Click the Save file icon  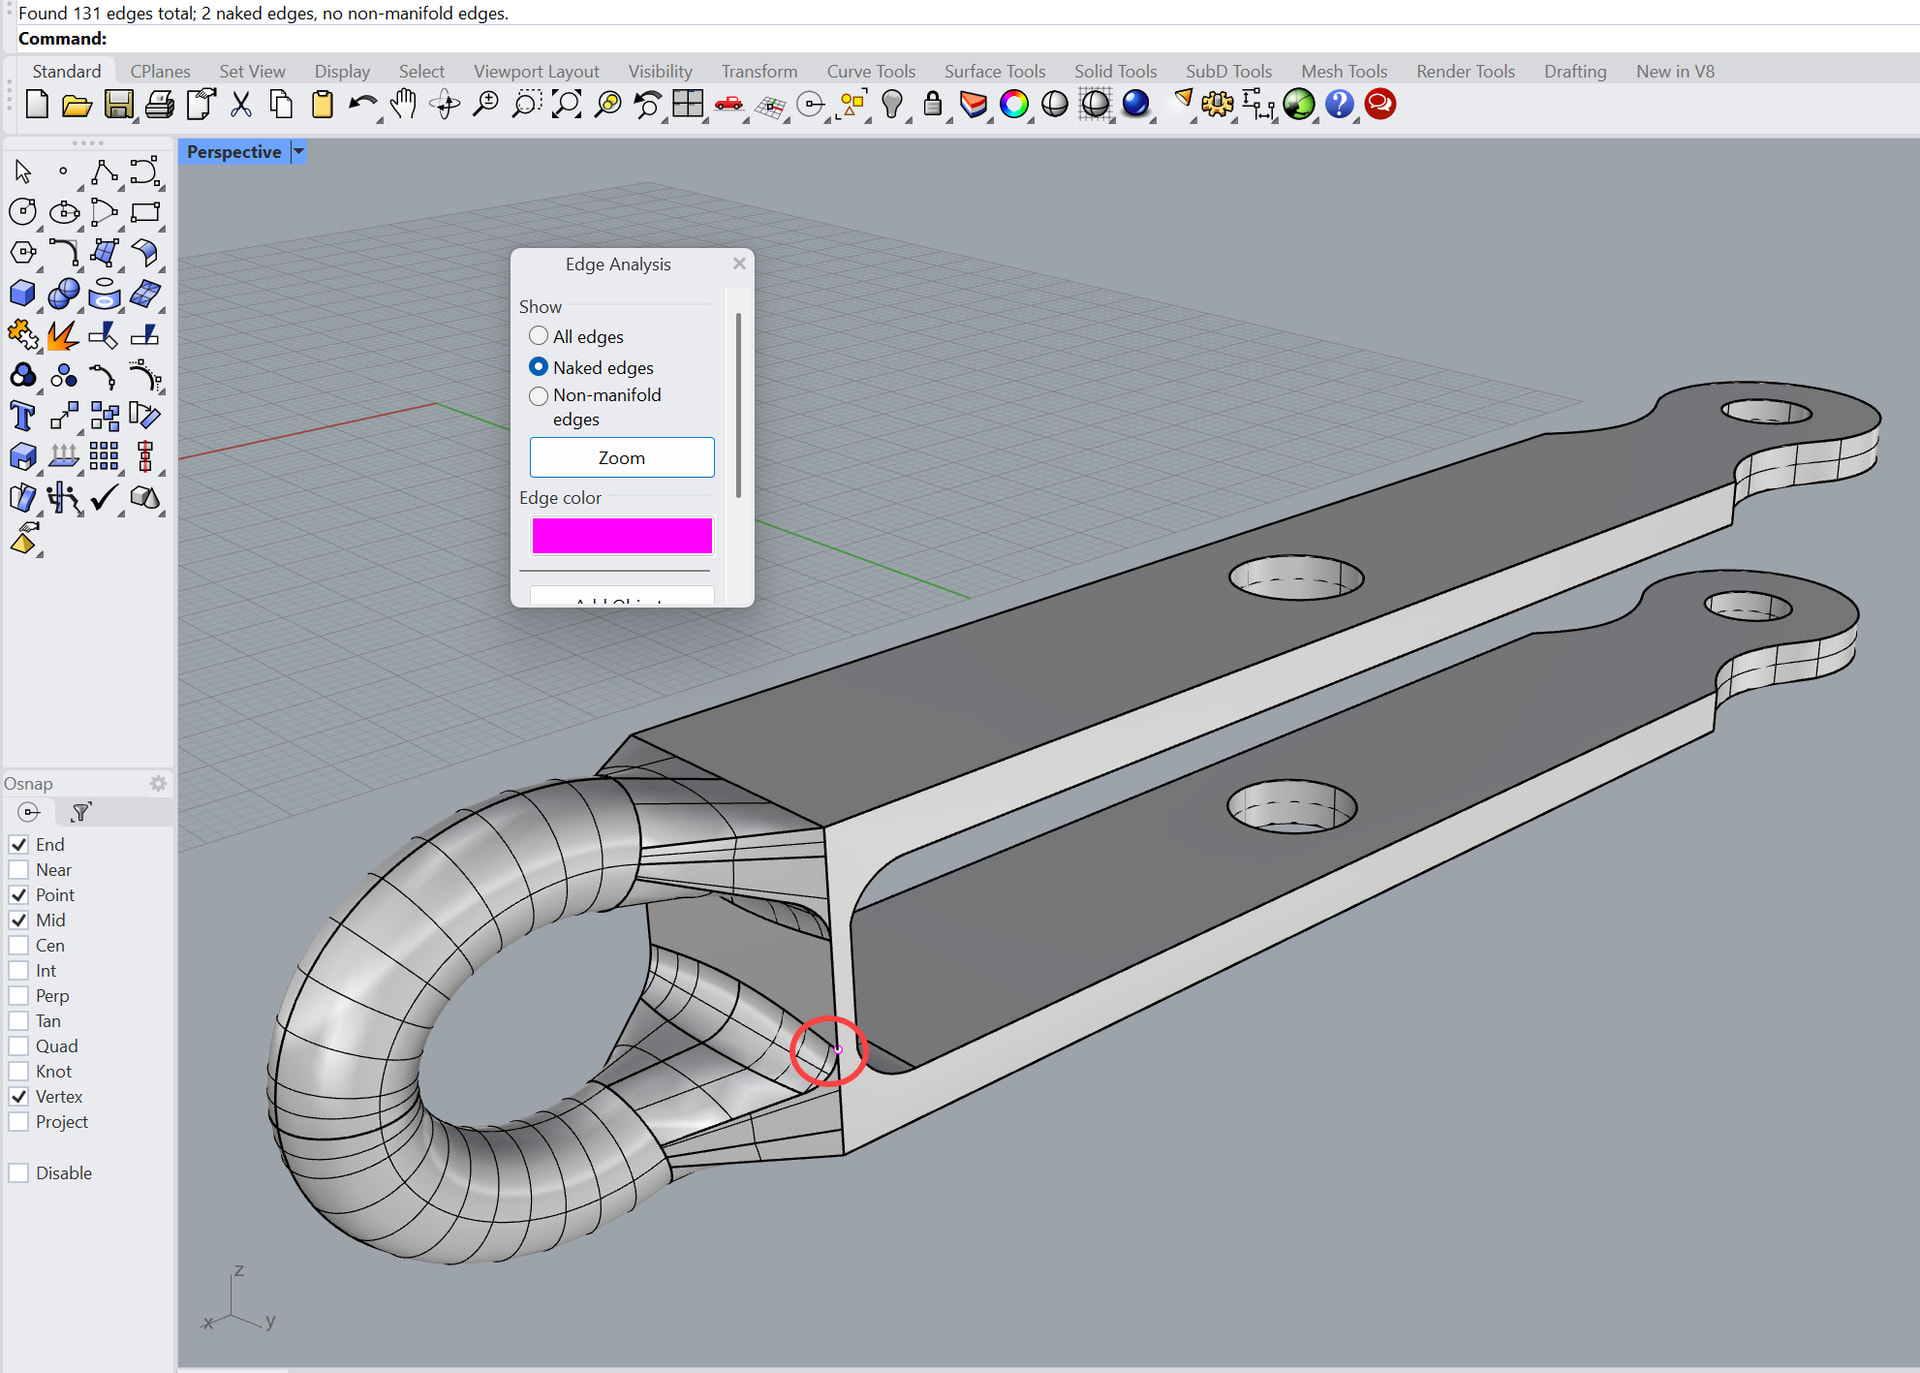point(119,104)
